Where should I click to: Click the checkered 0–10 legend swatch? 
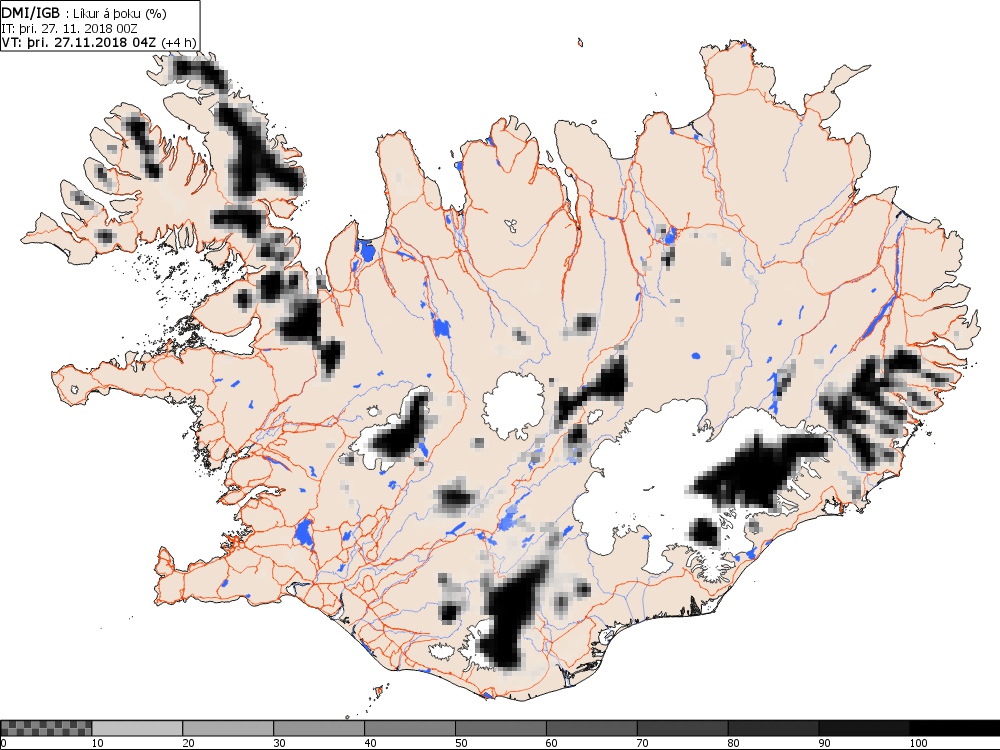(46, 728)
